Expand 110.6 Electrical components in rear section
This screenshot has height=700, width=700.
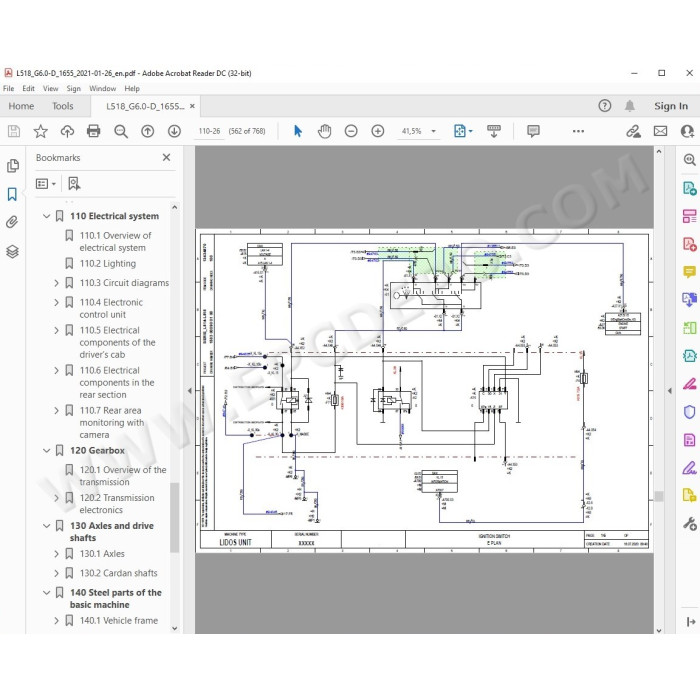pos(56,371)
